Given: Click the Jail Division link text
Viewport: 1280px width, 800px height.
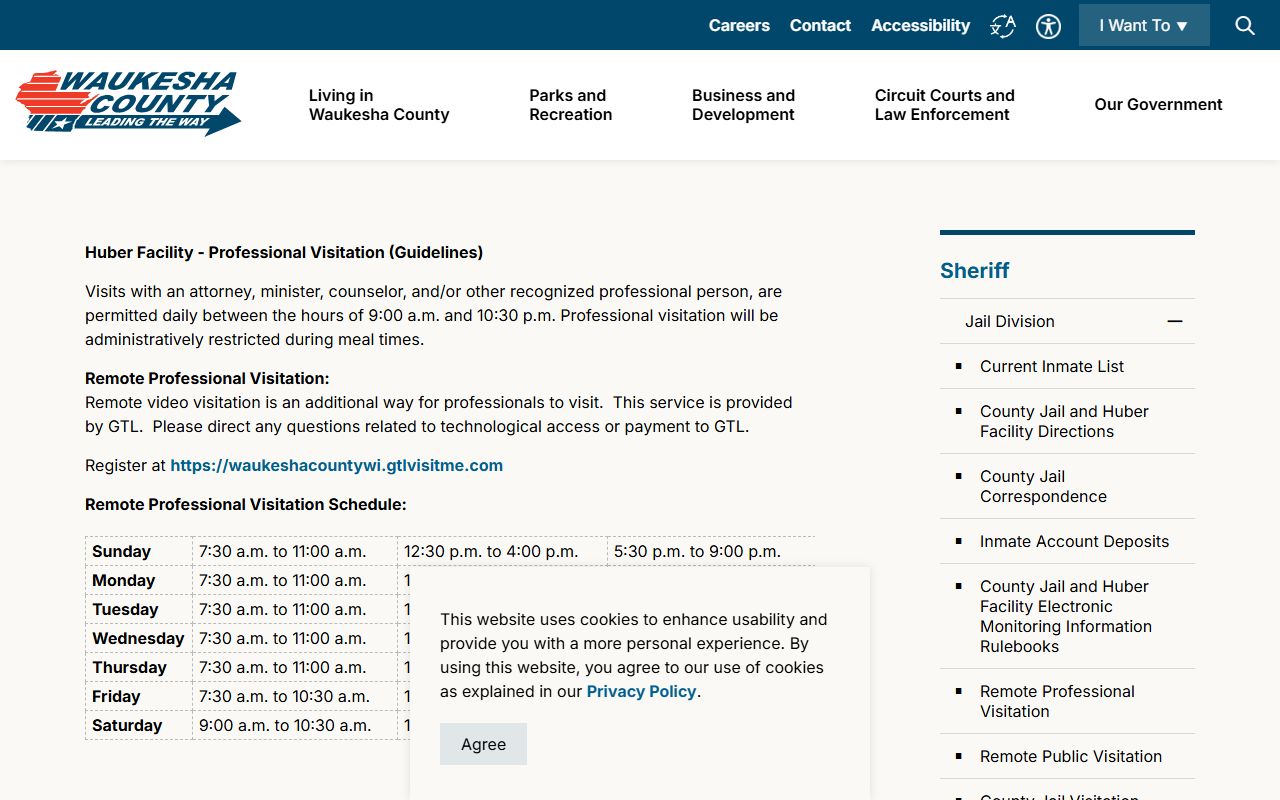Looking at the screenshot, I should click(1010, 321).
